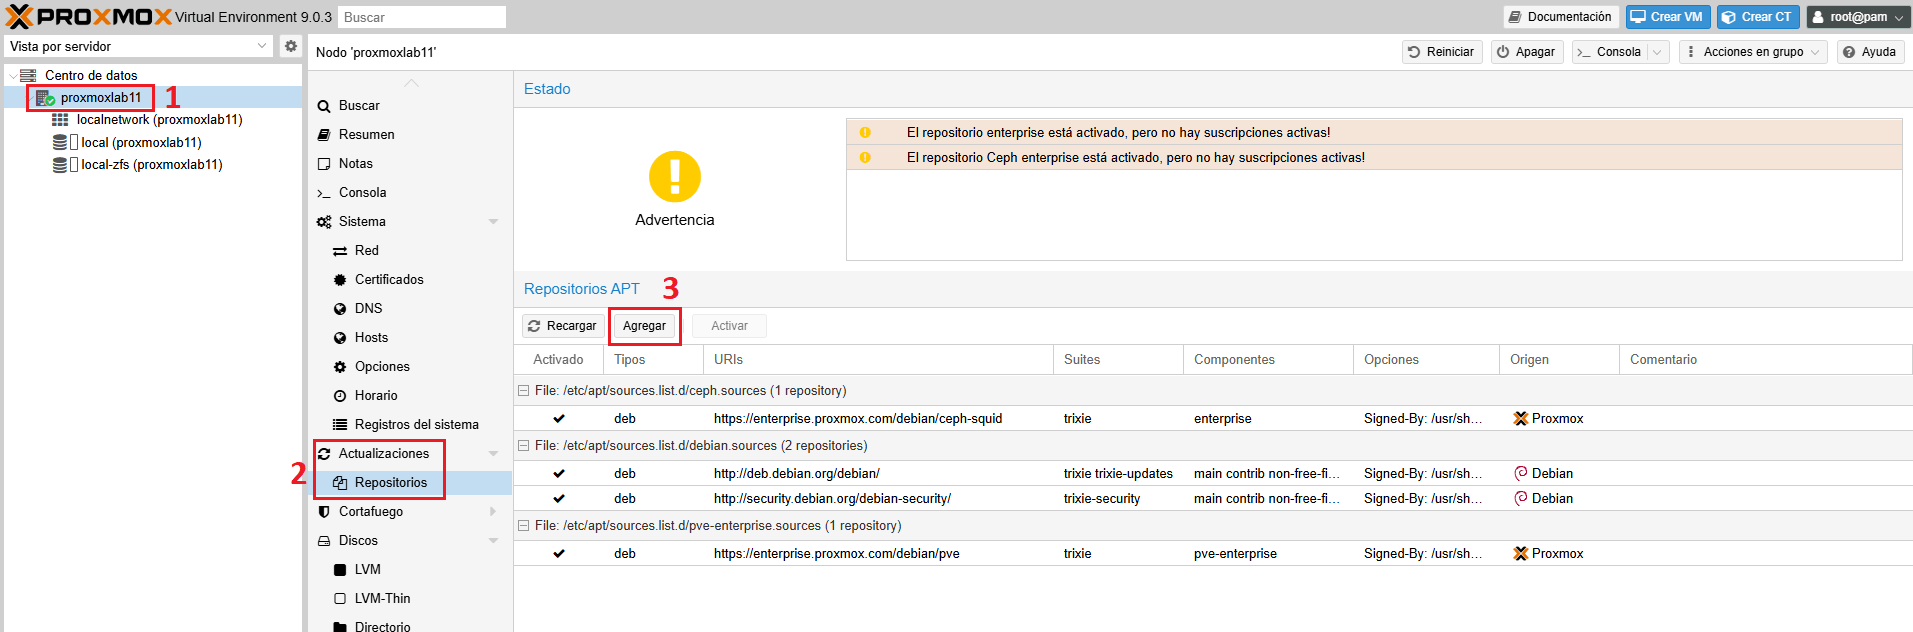Click the Agregar repository button

coord(644,326)
